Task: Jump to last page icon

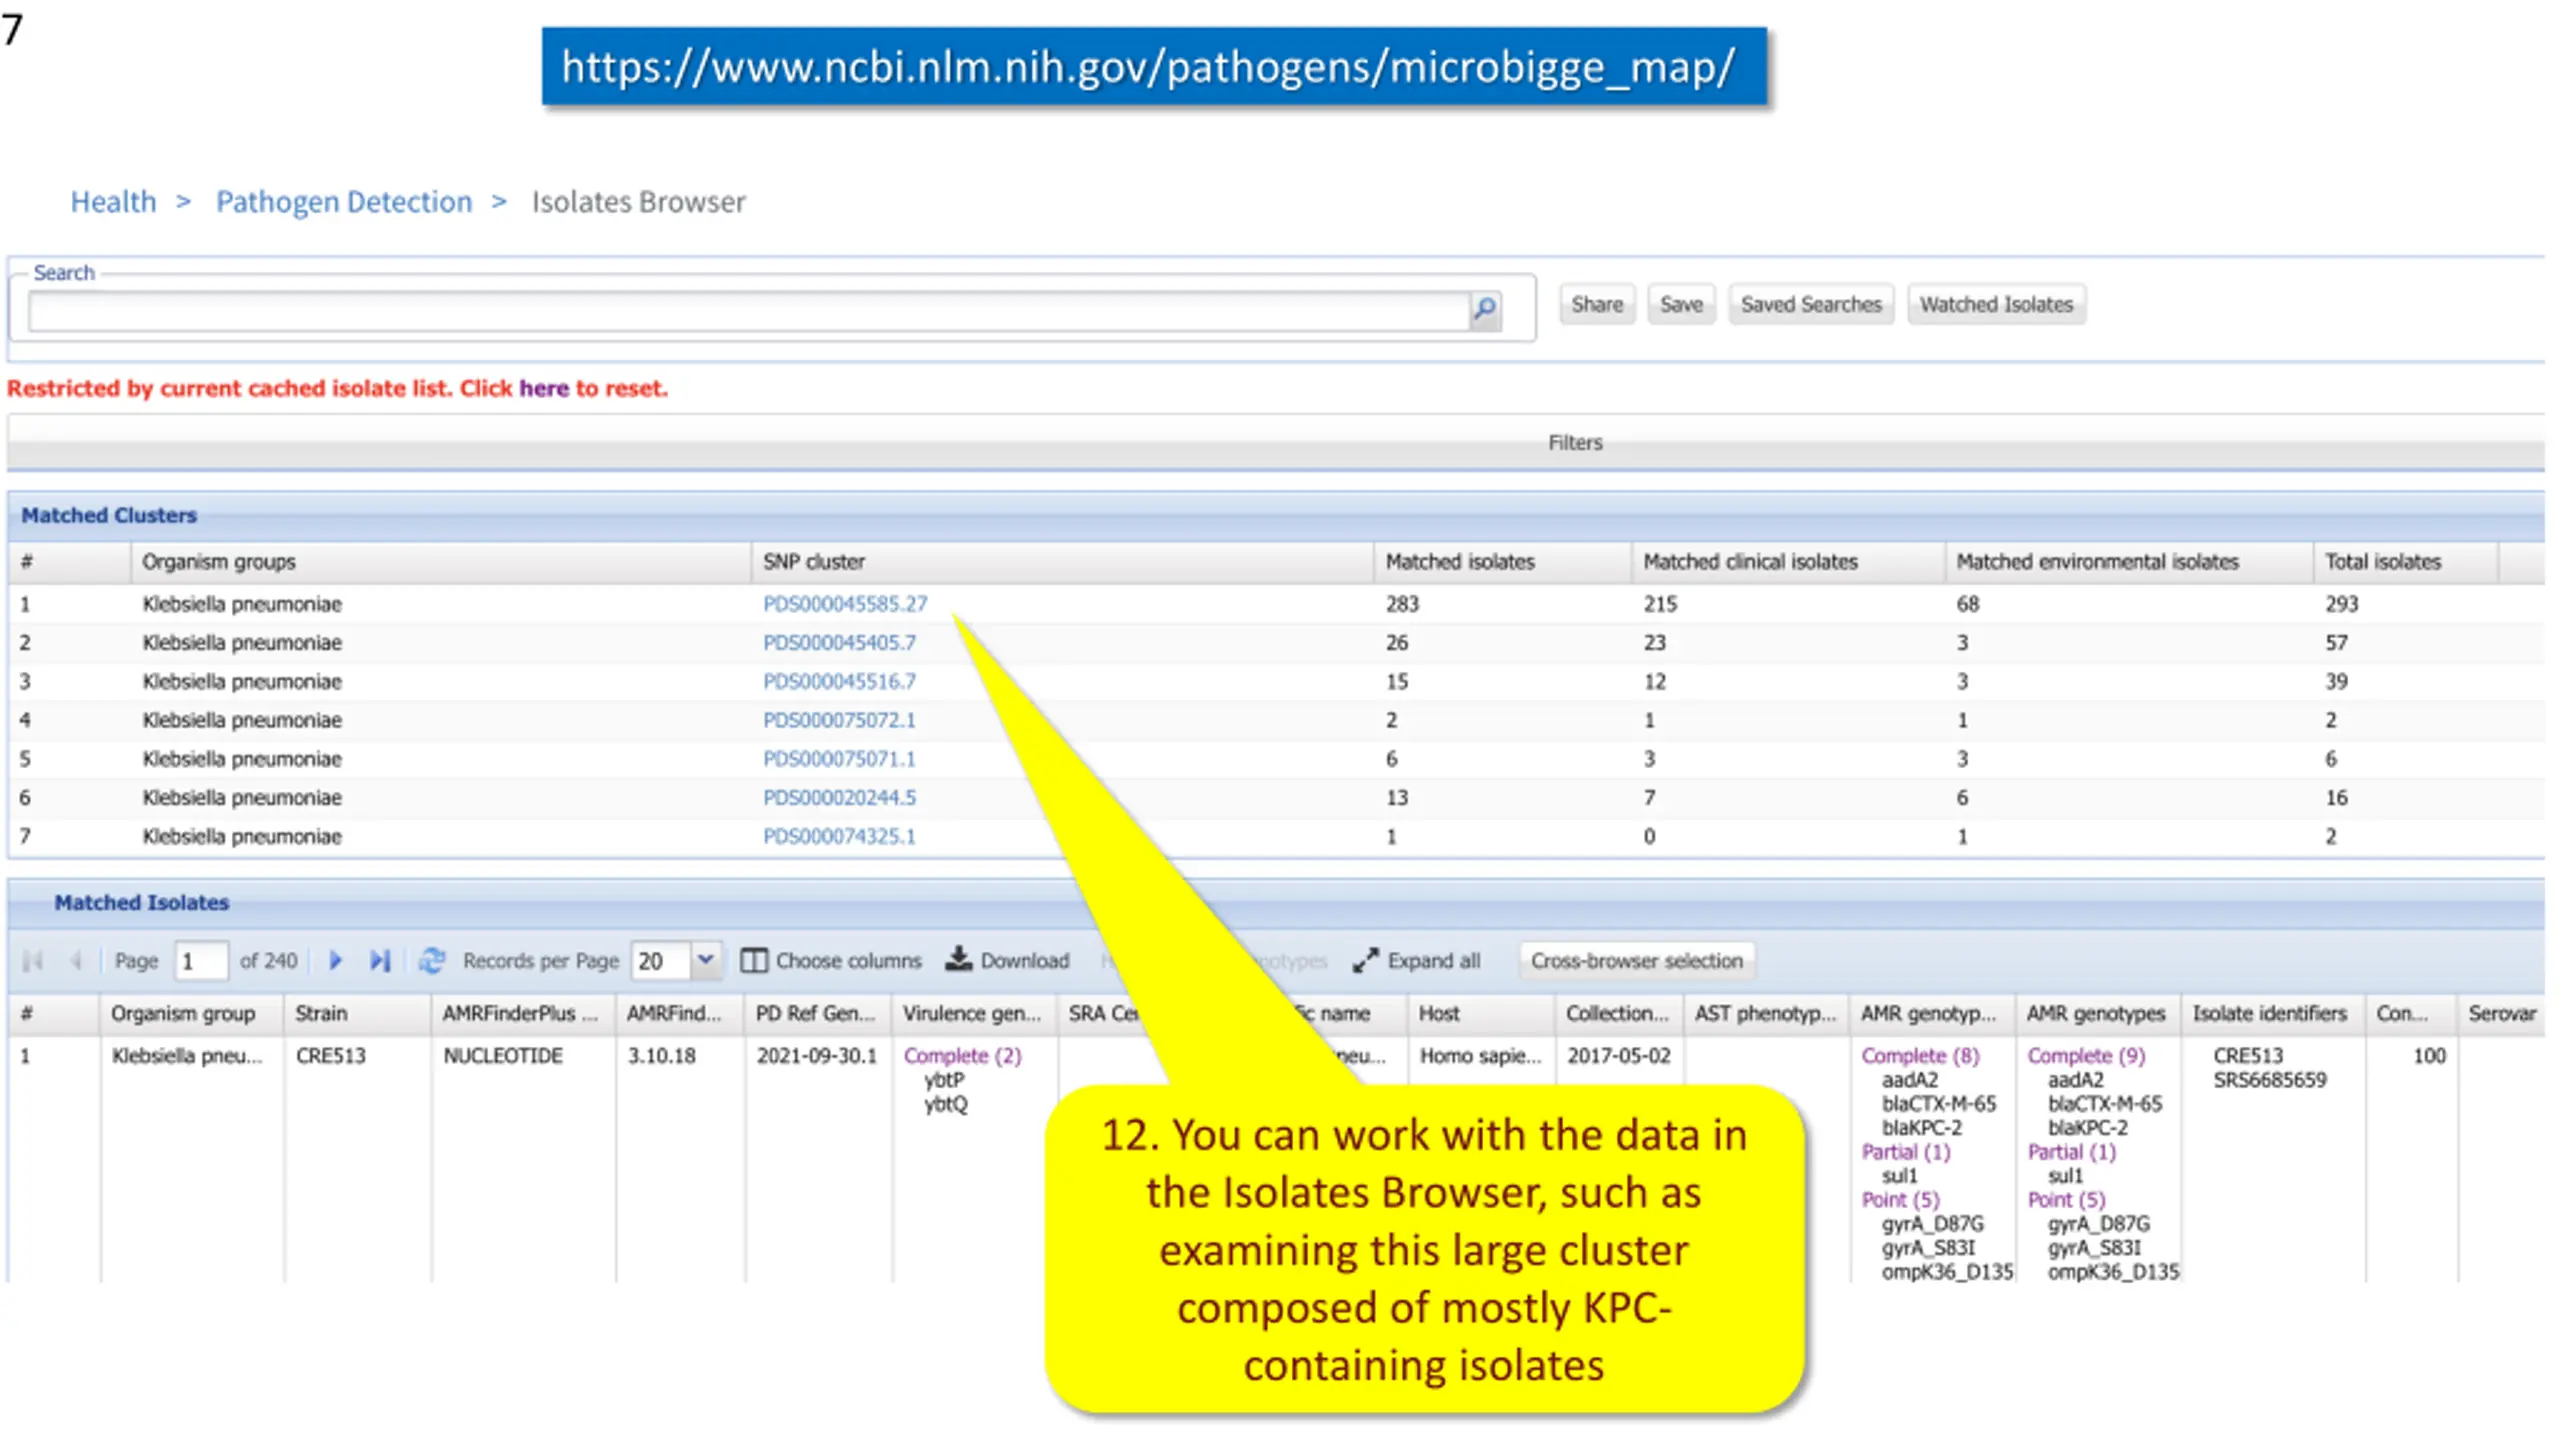Action: [x=380, y=960]
